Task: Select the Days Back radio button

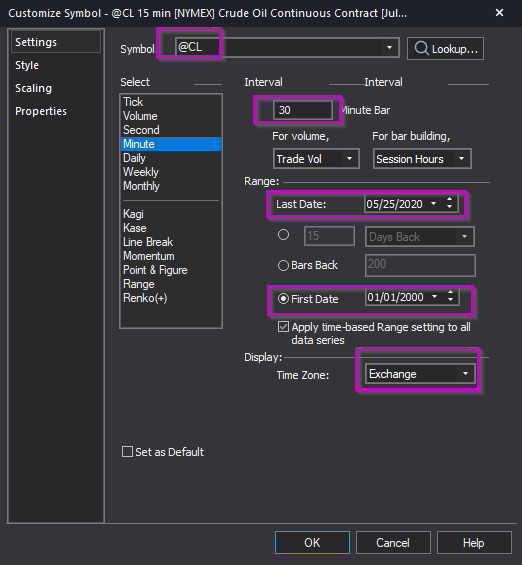Action: [284, 235]
